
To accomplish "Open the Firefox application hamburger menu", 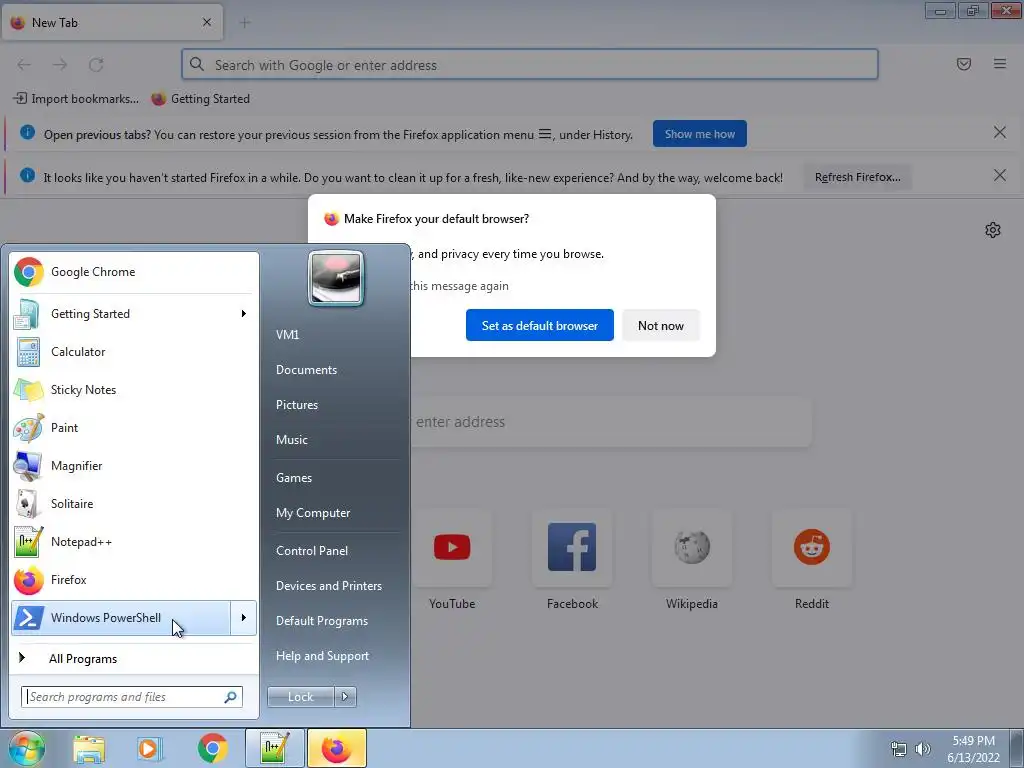I will [x=1000, y=64].
